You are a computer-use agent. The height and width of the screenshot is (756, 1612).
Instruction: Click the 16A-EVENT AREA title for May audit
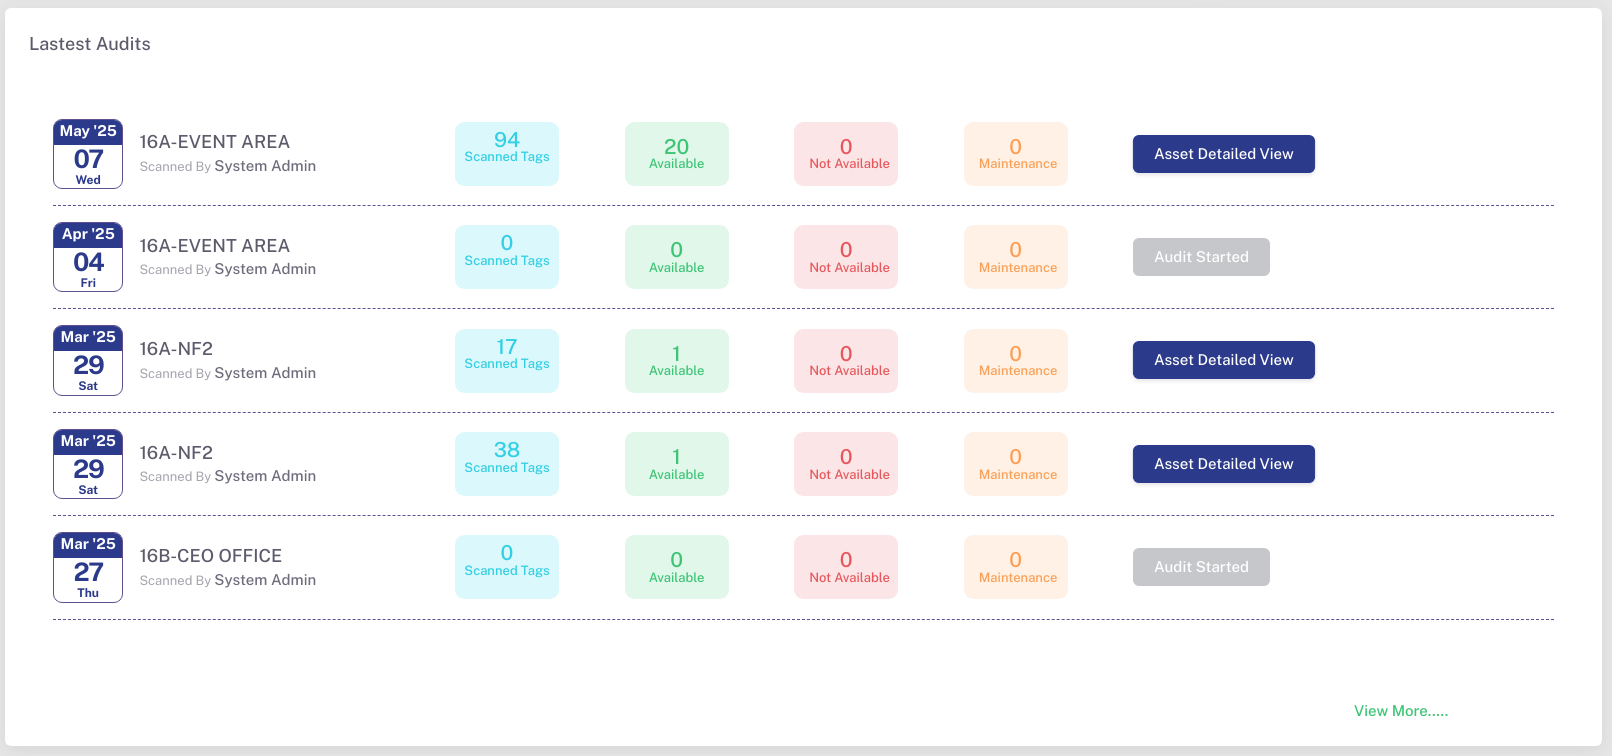click(215, 142)
